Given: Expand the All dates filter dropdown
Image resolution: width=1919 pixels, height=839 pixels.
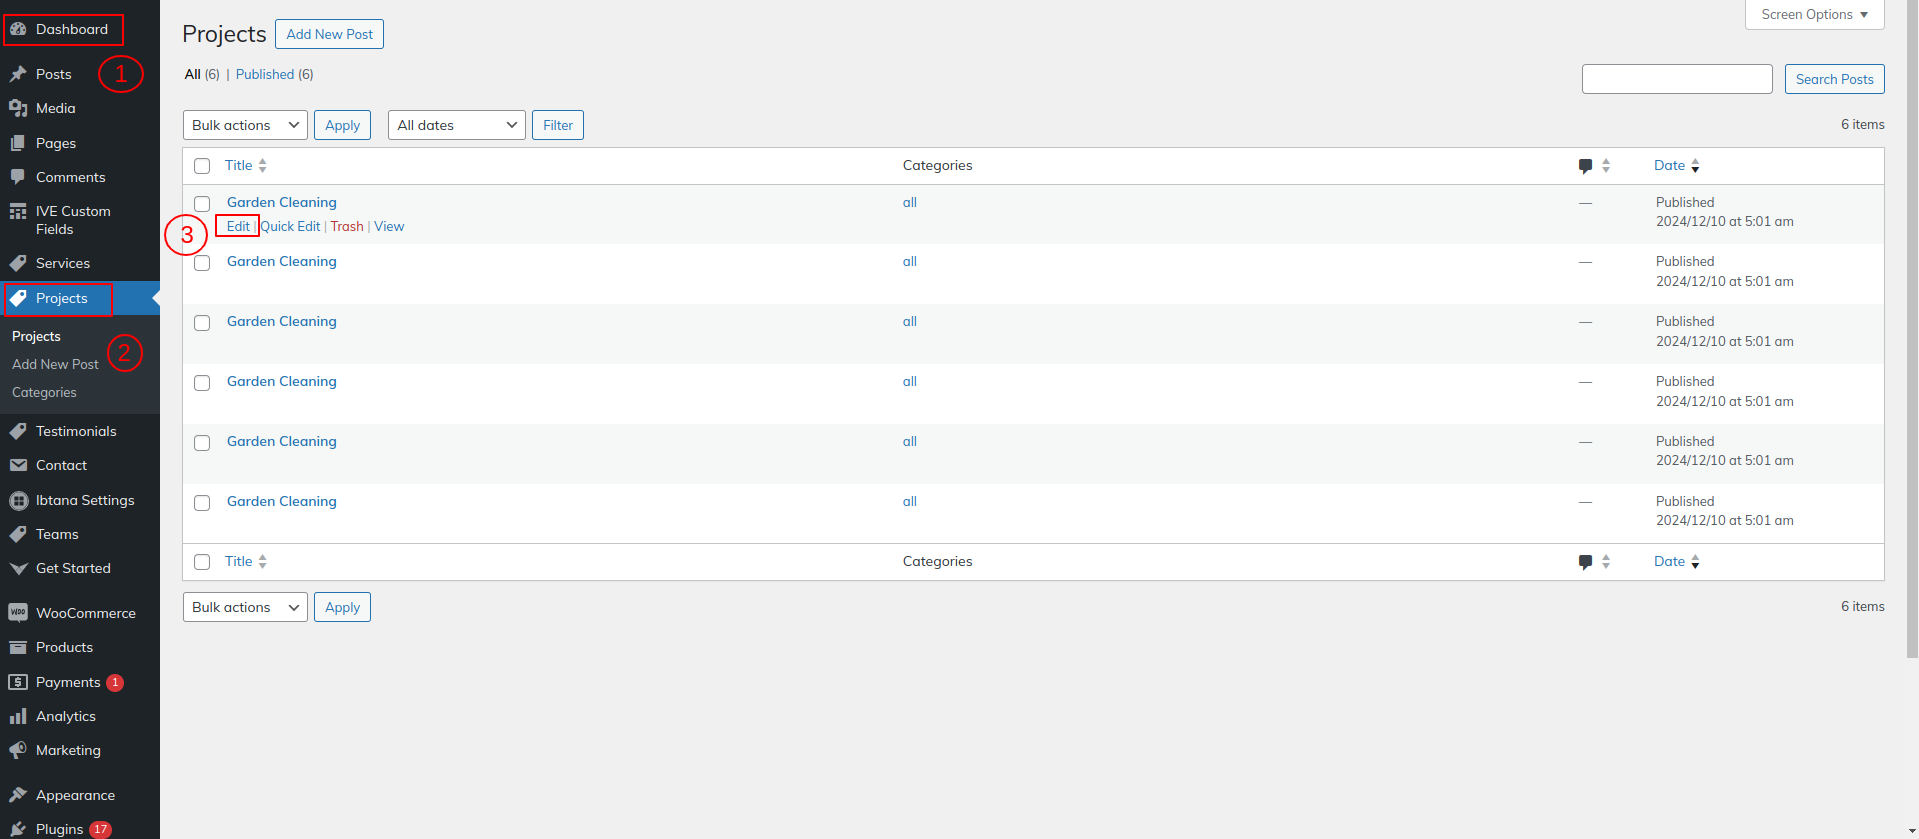Looking at the screenshot, I should tap(456, 125).
